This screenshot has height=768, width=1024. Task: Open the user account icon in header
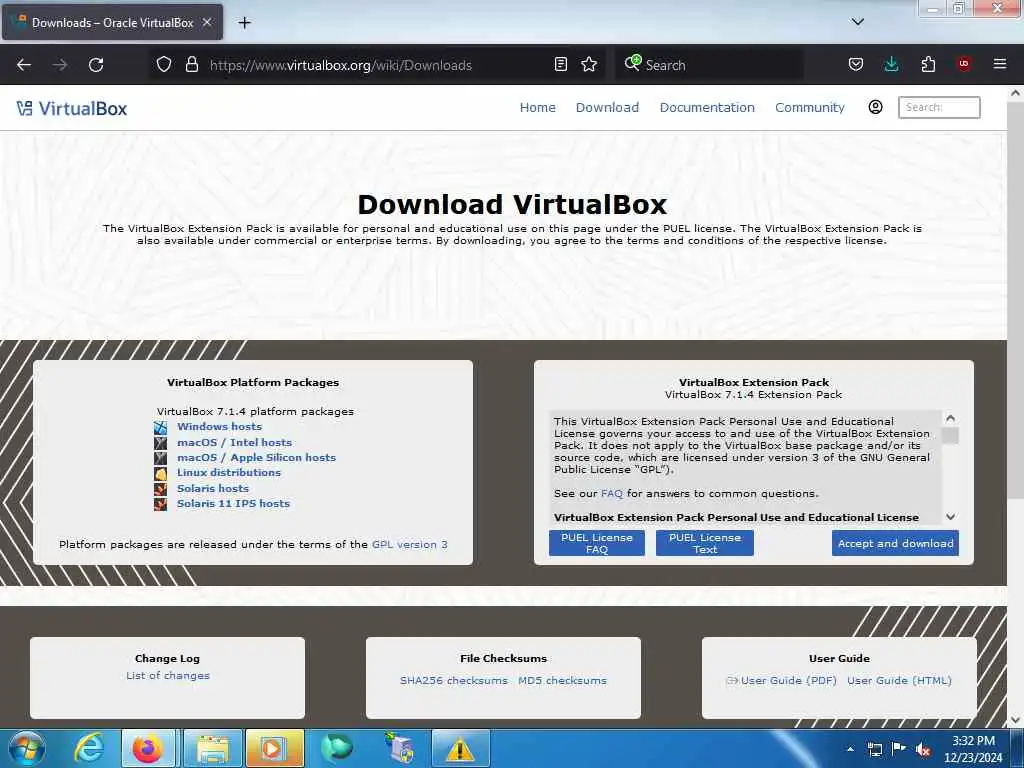tap(876, 107)
